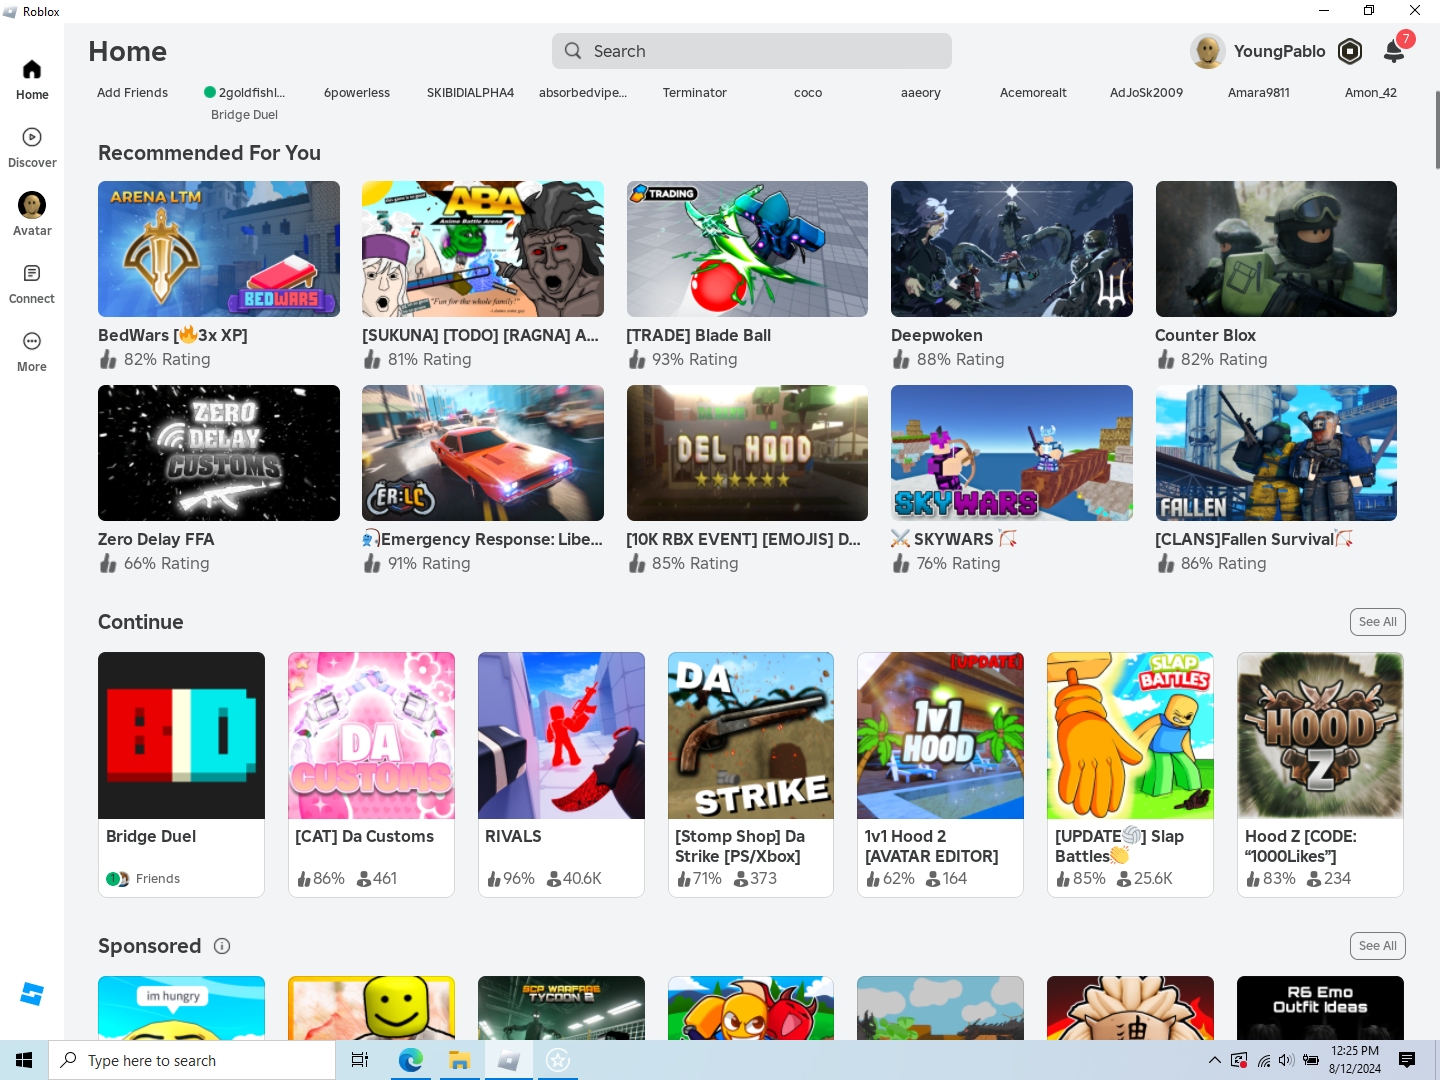Open friend Acemorealt

click(1033, 93)
